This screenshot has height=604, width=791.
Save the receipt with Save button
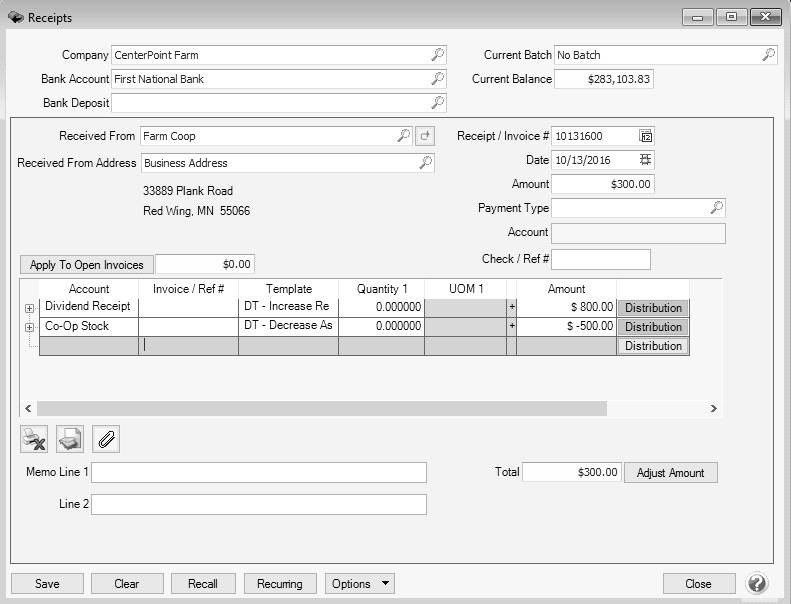pyautogui.click(x=46, y=583)
